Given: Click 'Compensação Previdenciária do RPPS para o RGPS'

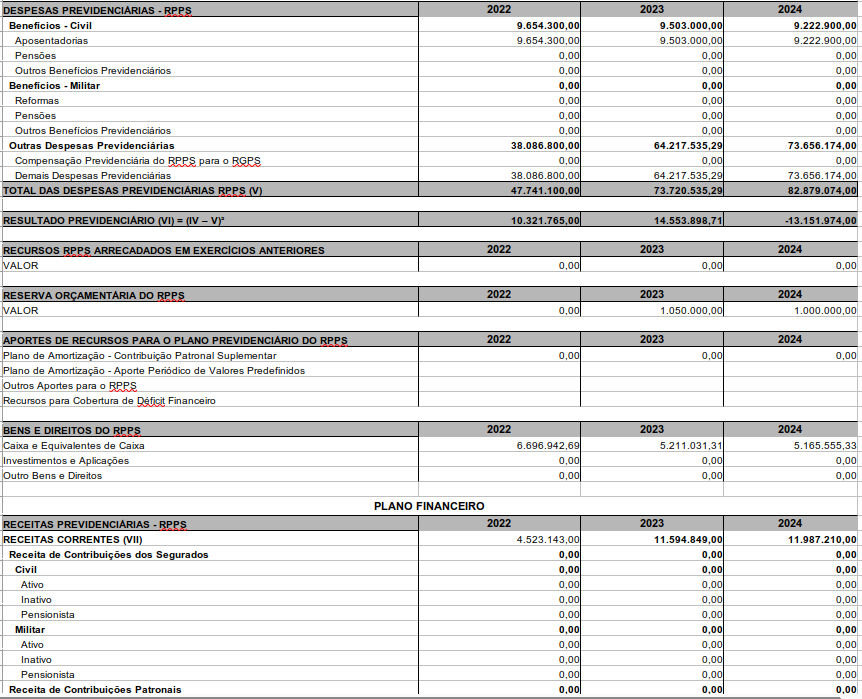Looking at the screenshot, I should click(137, 160).
